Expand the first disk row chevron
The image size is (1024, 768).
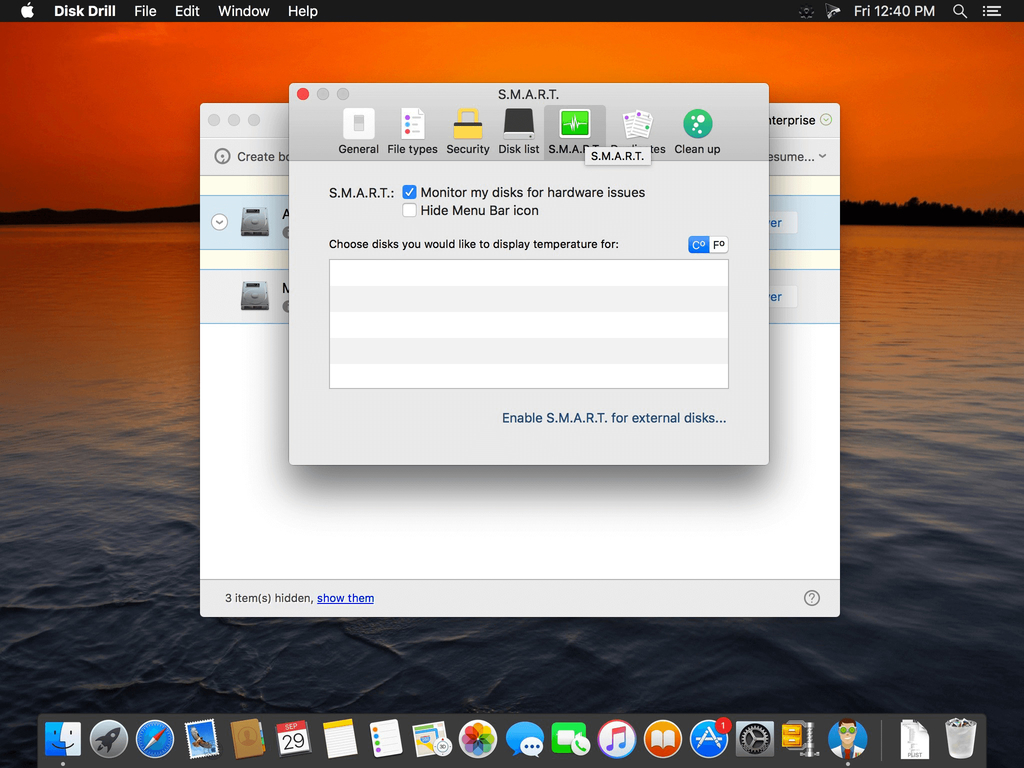click(220, 222)
